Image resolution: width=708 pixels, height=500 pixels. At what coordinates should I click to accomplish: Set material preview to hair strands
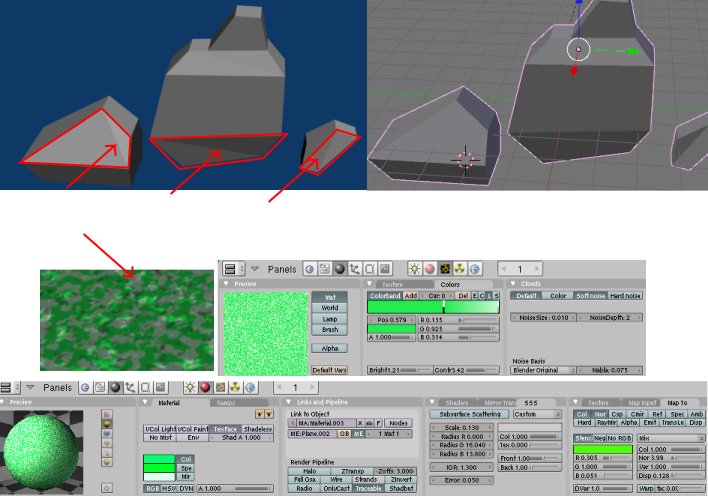107,453
